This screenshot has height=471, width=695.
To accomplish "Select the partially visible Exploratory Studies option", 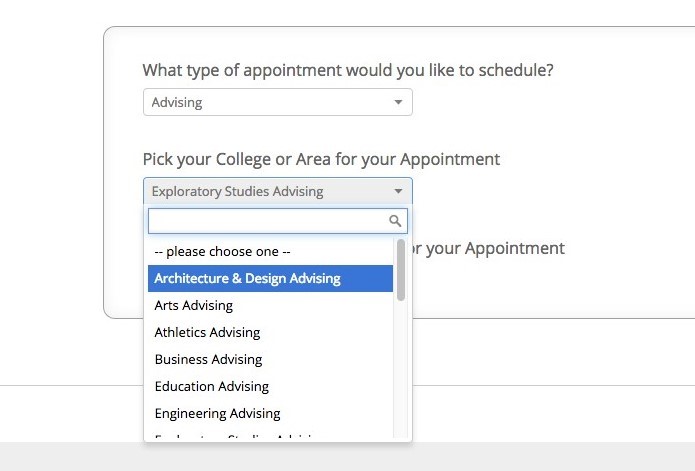I will [x=235, y=437].
